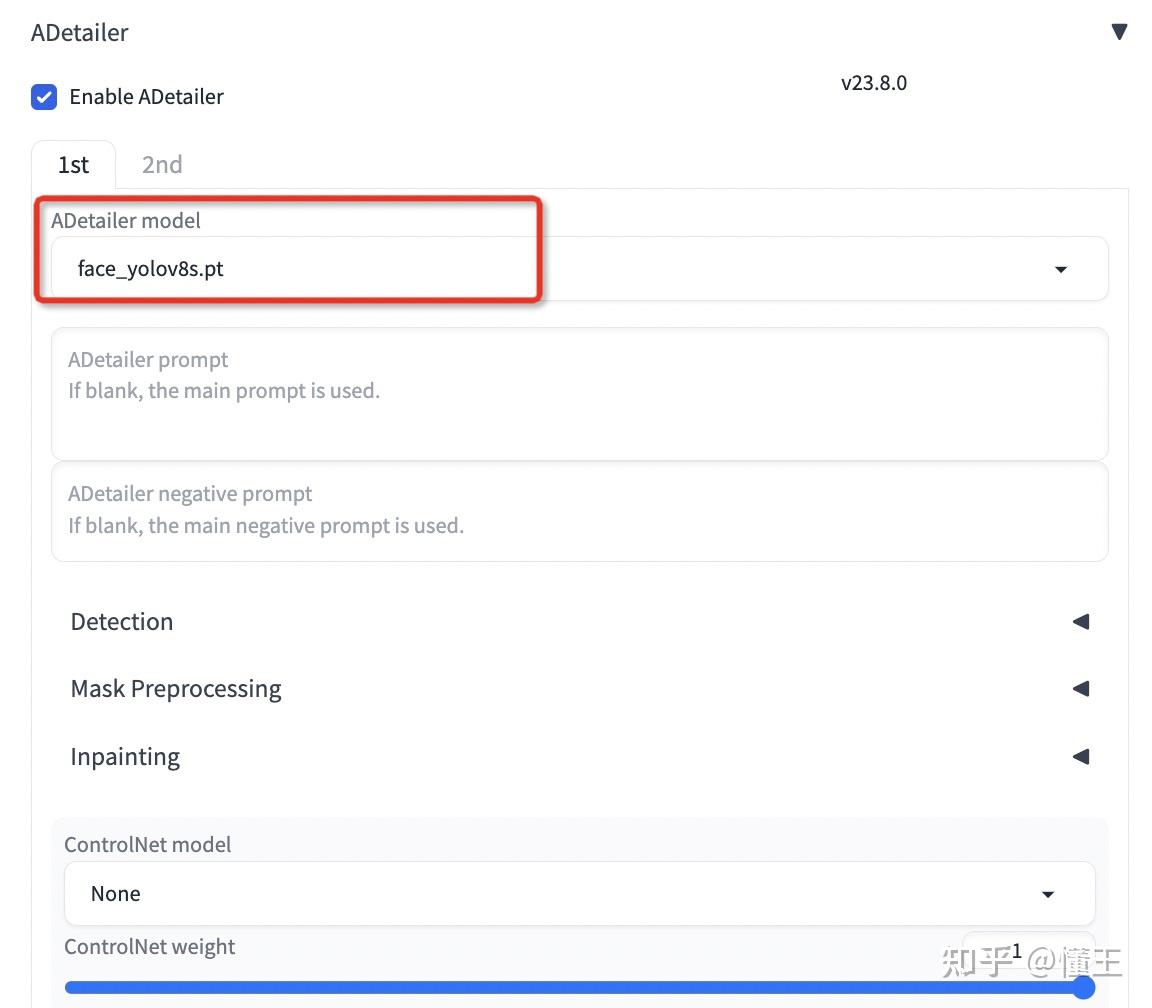Uncheck the Enable ADetailer checkbox
The width and height of the screenshot is (1152, 1008).
click(44, 97)
